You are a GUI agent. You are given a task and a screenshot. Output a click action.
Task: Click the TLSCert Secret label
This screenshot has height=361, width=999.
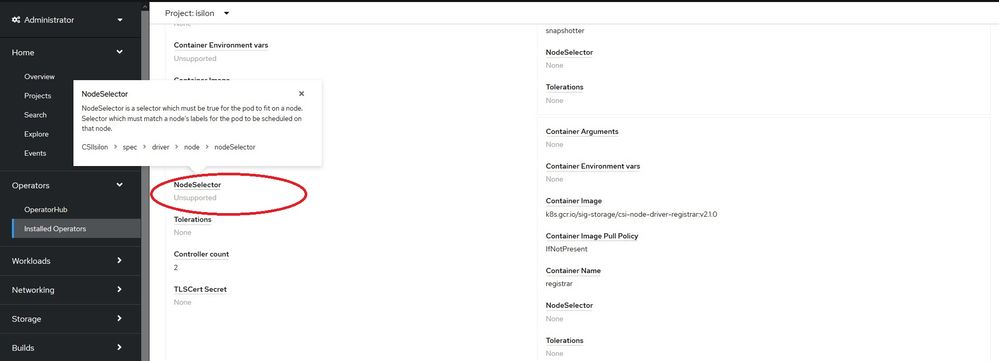(200, 289)
